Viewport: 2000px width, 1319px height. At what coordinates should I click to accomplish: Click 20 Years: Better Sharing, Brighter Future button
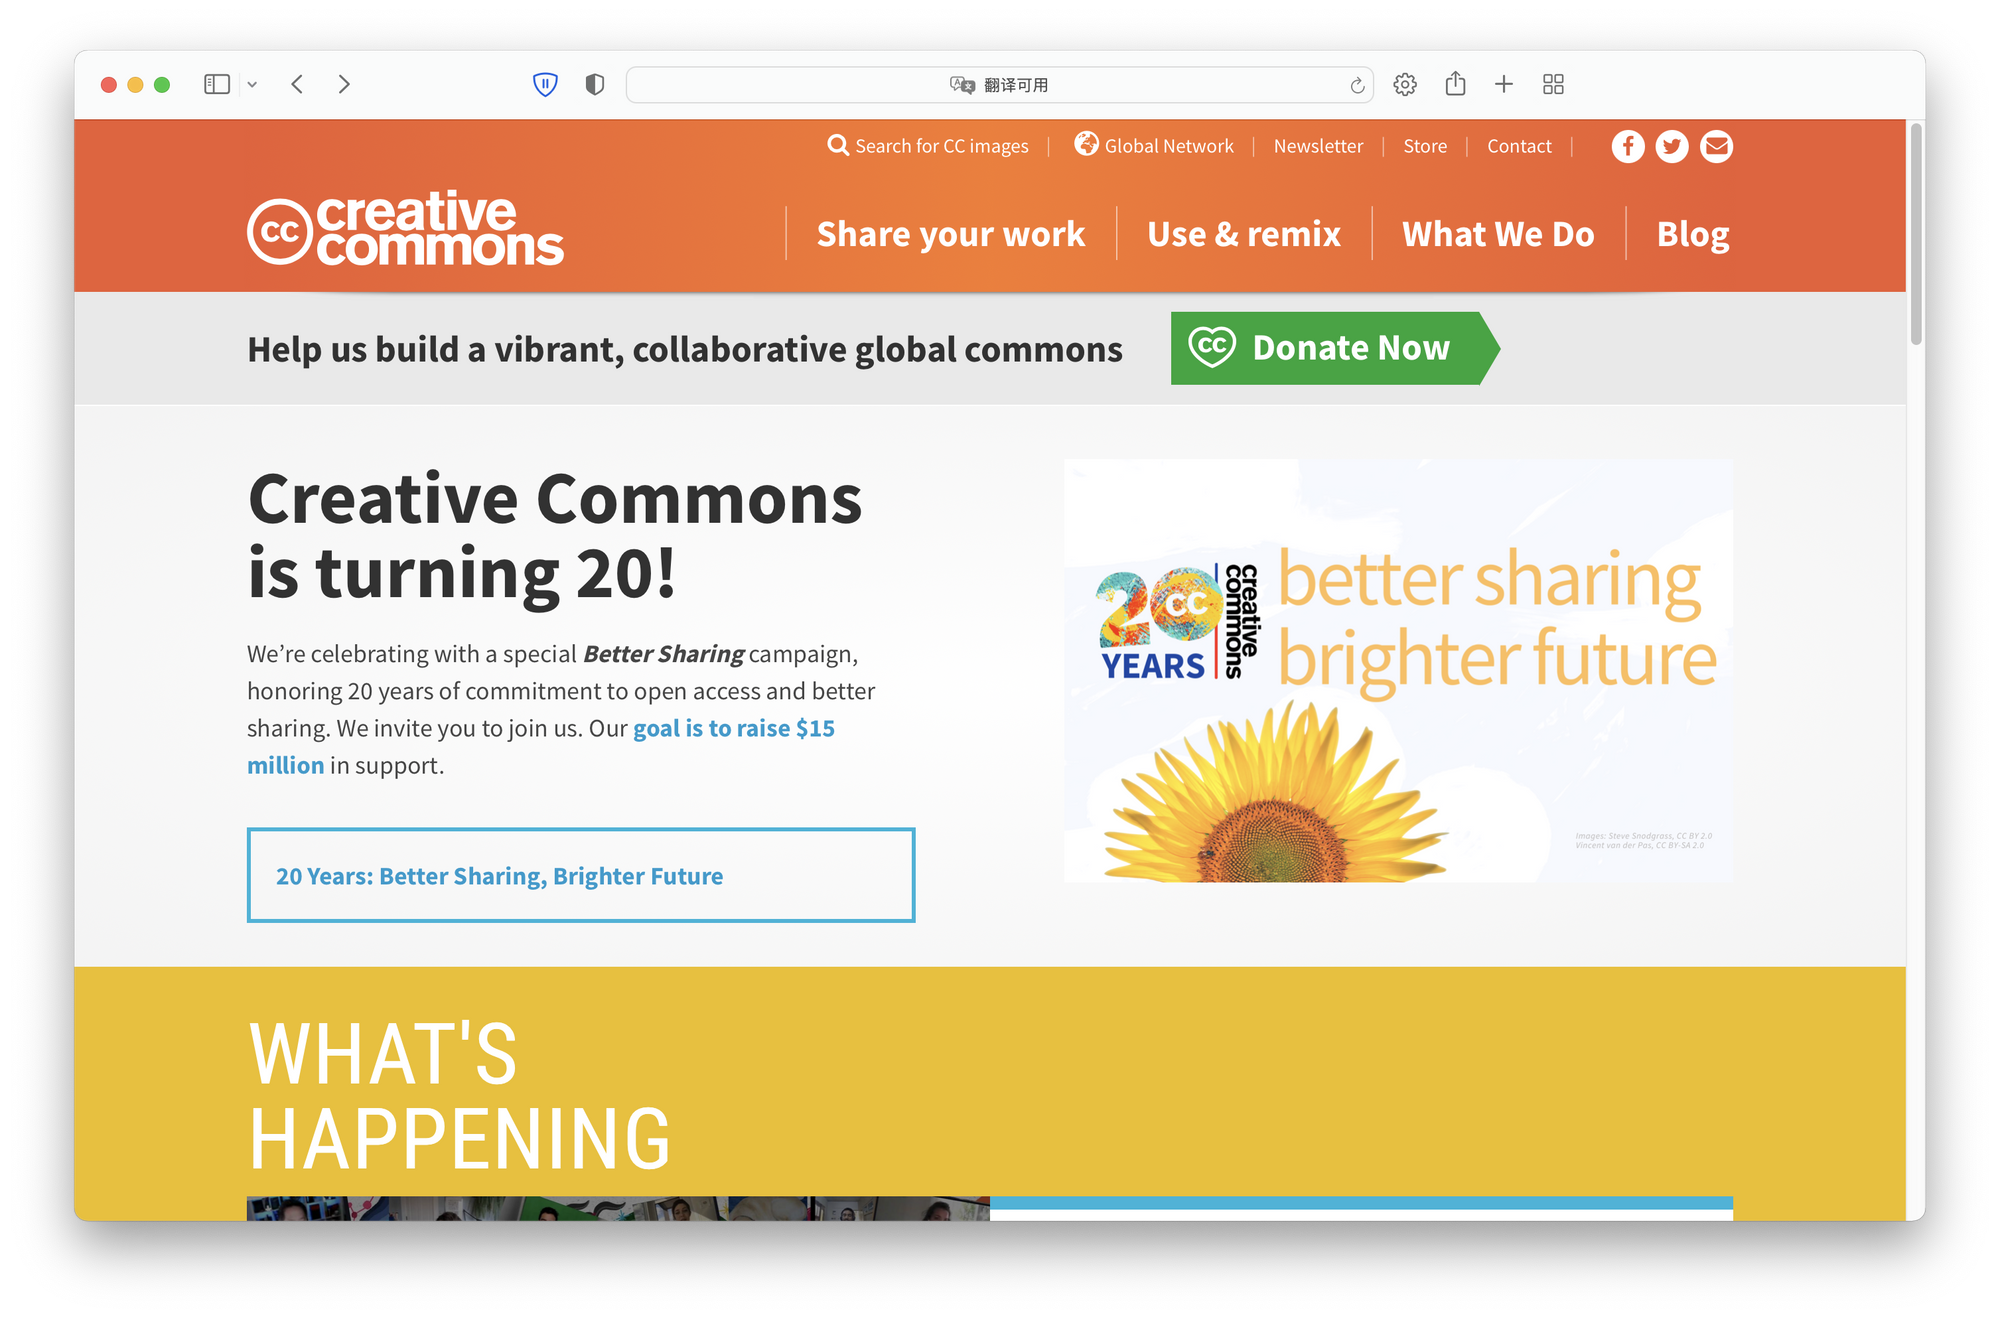[x=581, y=875]
